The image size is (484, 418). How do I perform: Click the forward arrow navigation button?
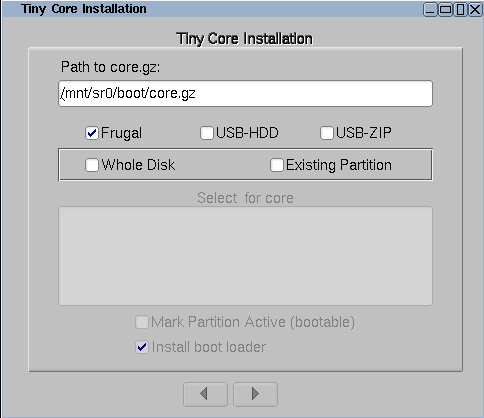click(x=255, y=394)
